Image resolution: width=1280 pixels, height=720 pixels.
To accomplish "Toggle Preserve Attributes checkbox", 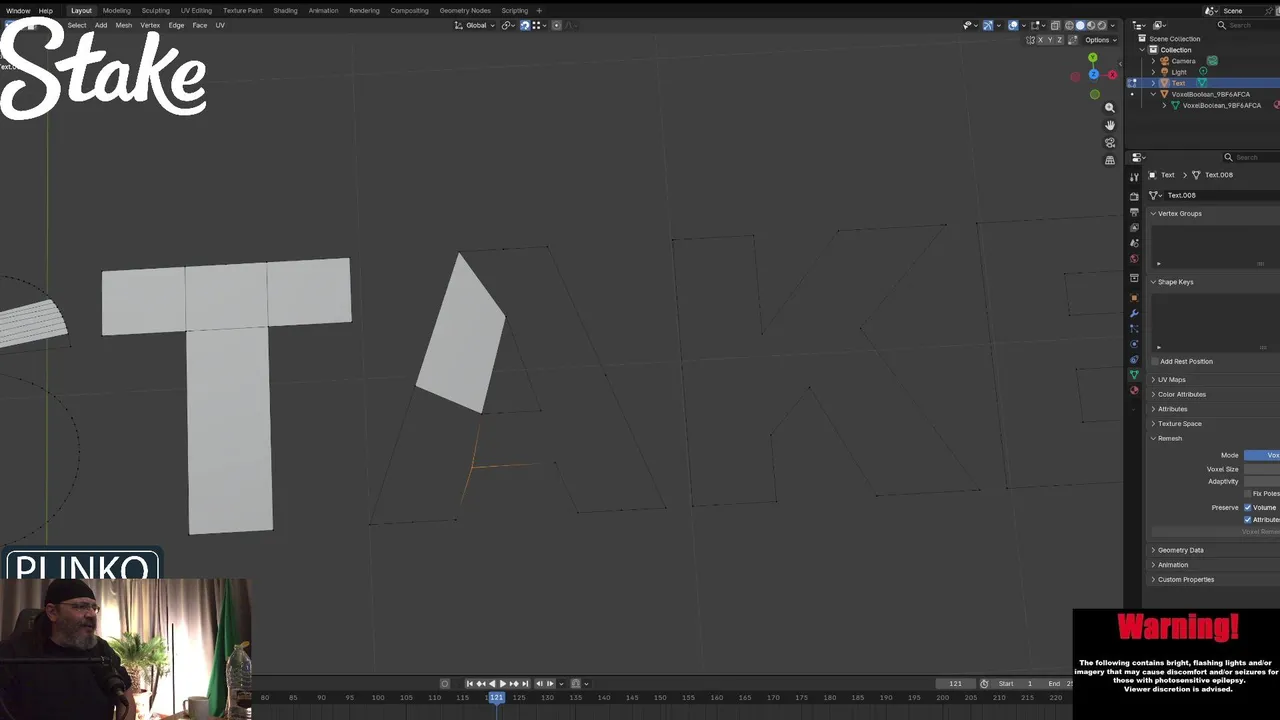I will point(1248,520).
